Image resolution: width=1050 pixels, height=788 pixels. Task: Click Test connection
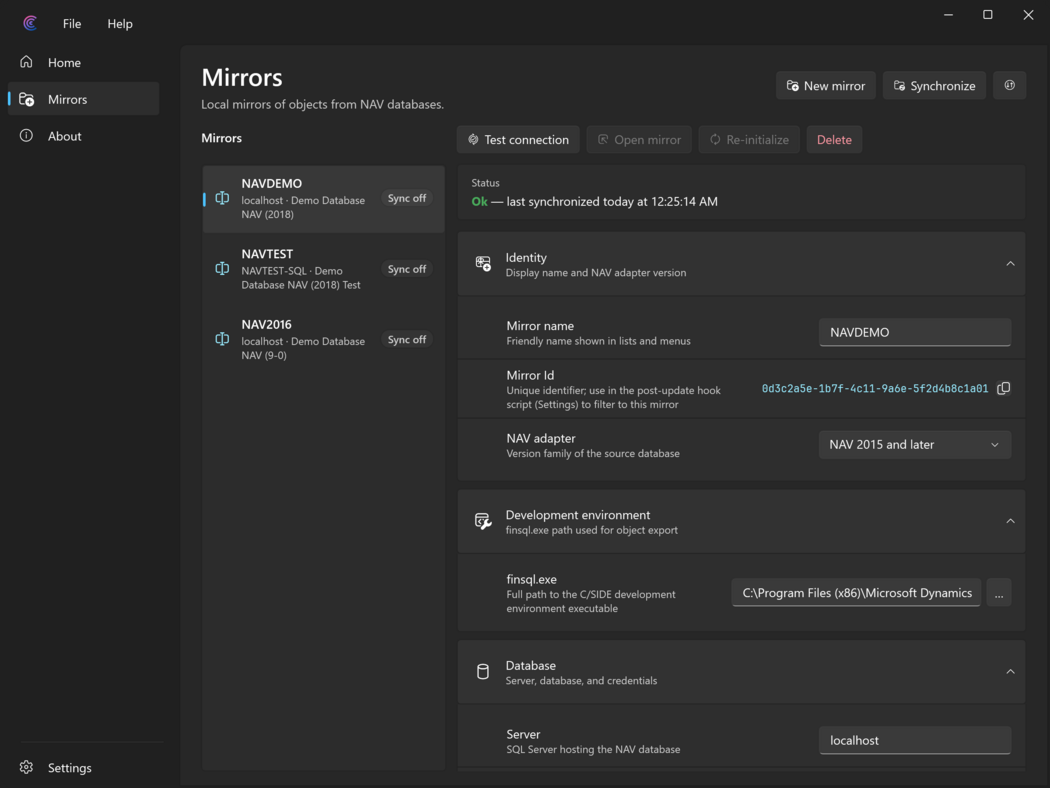click(x=518, y=139)
